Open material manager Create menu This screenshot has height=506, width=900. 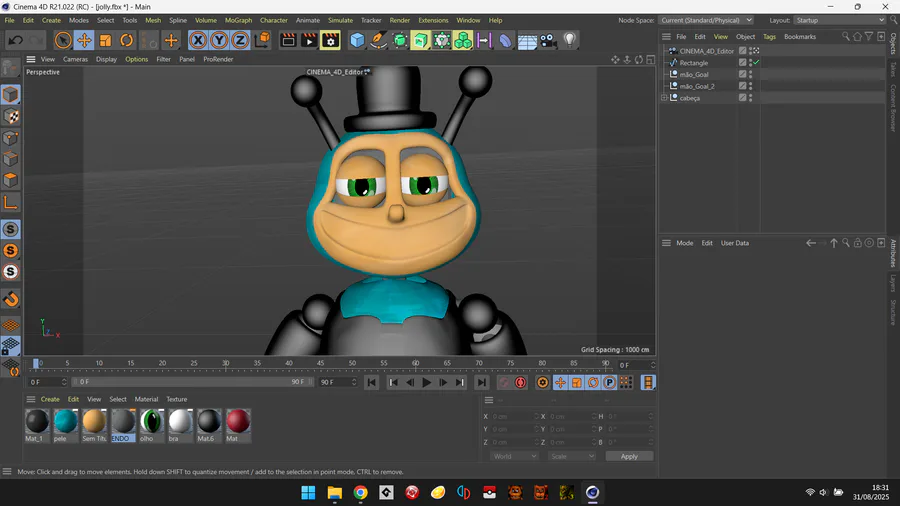point(50,399)
